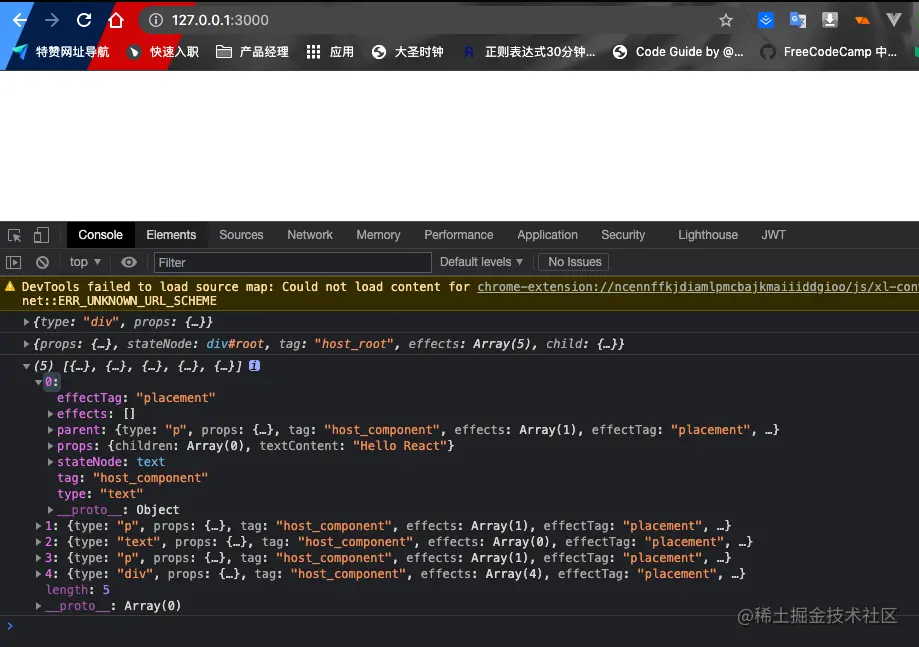919x647 pixels.
Task: Expand __proto__: Object entry
Action: 50,510
